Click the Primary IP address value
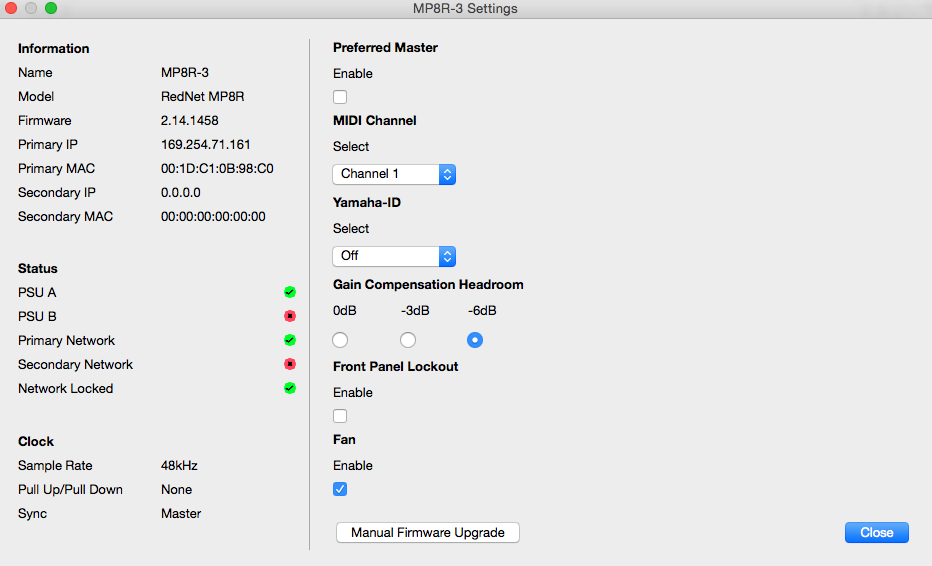Viewport: 932px width, 566px height. pos(206,145)
